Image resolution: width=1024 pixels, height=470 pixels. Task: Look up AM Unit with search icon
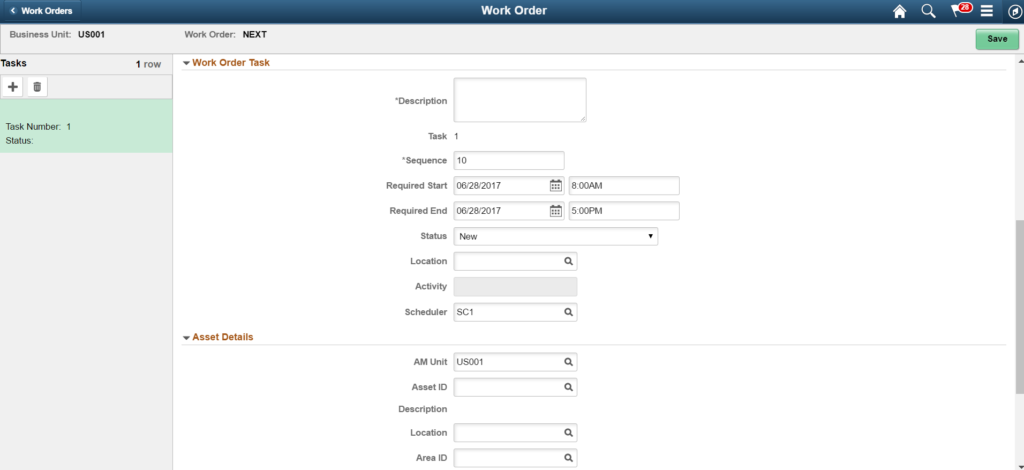568,362
